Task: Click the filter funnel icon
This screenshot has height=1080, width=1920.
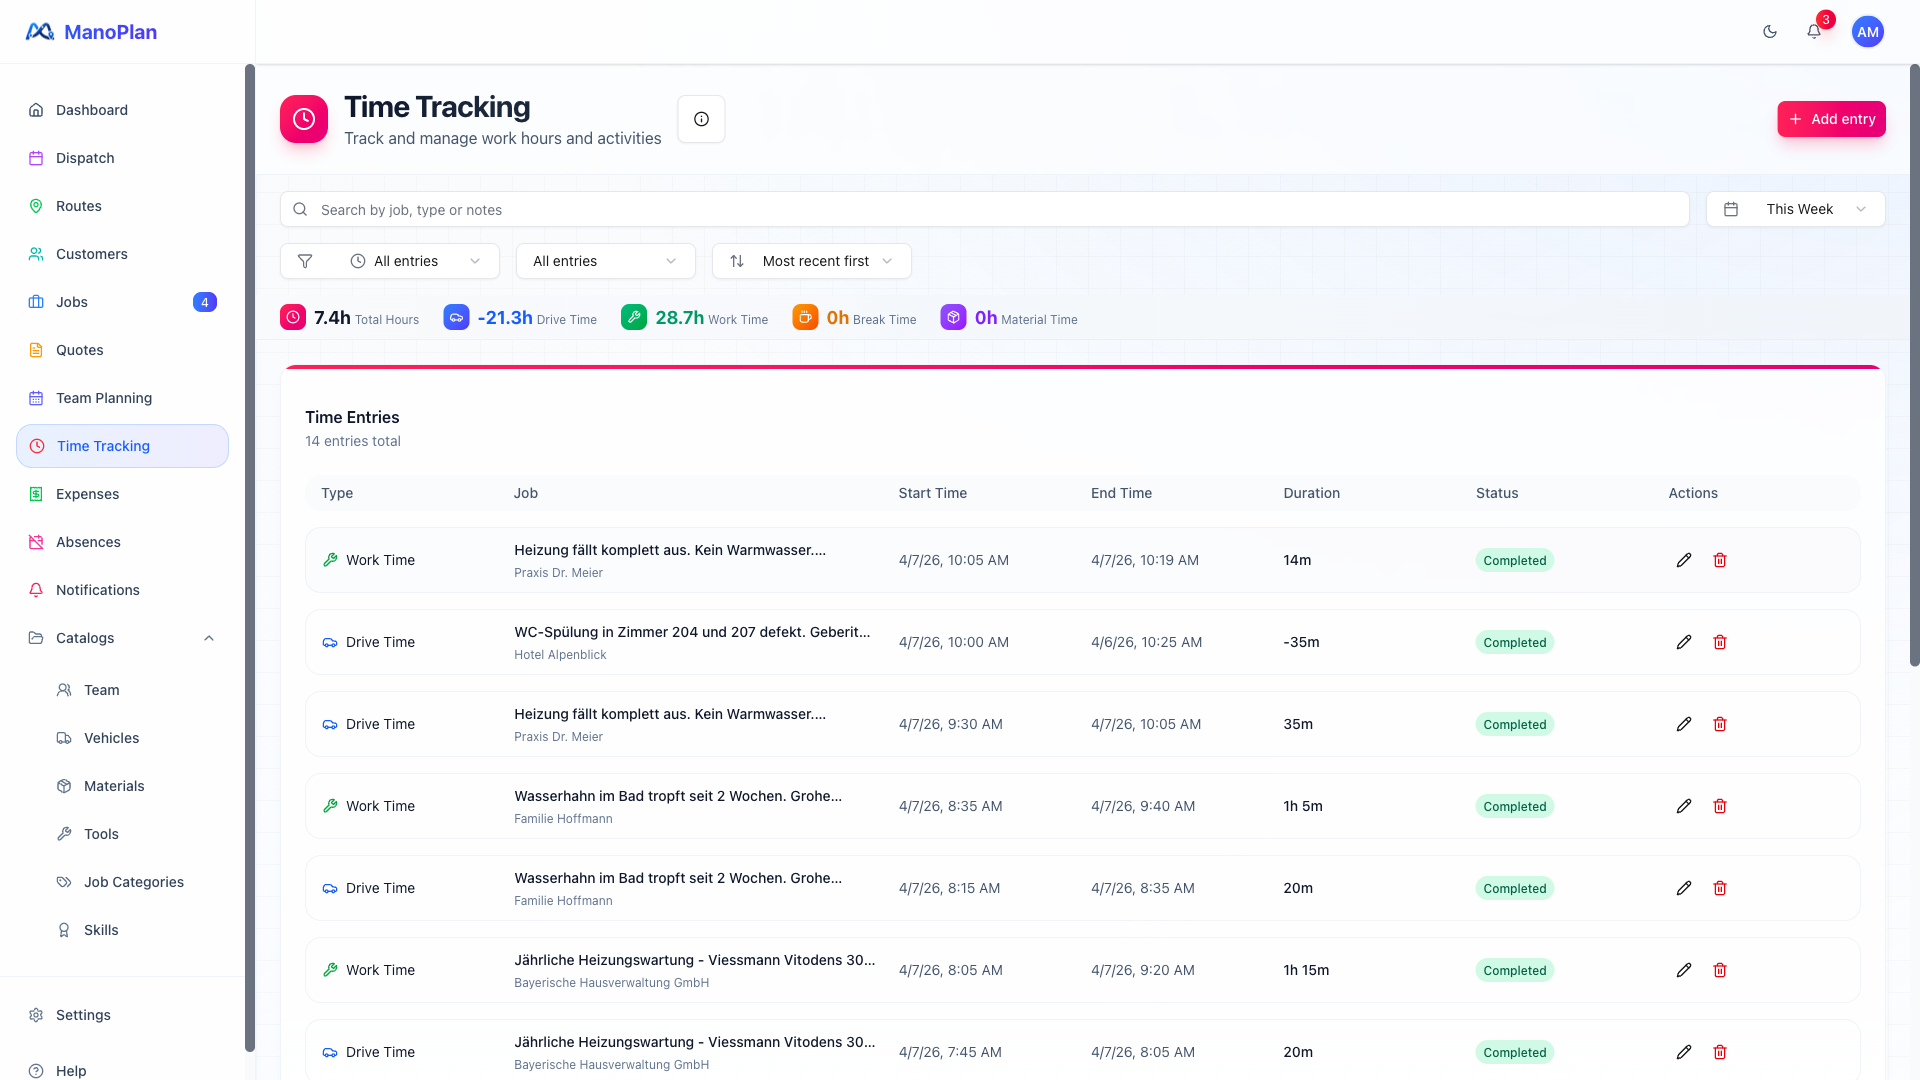Action: [305, 261]
